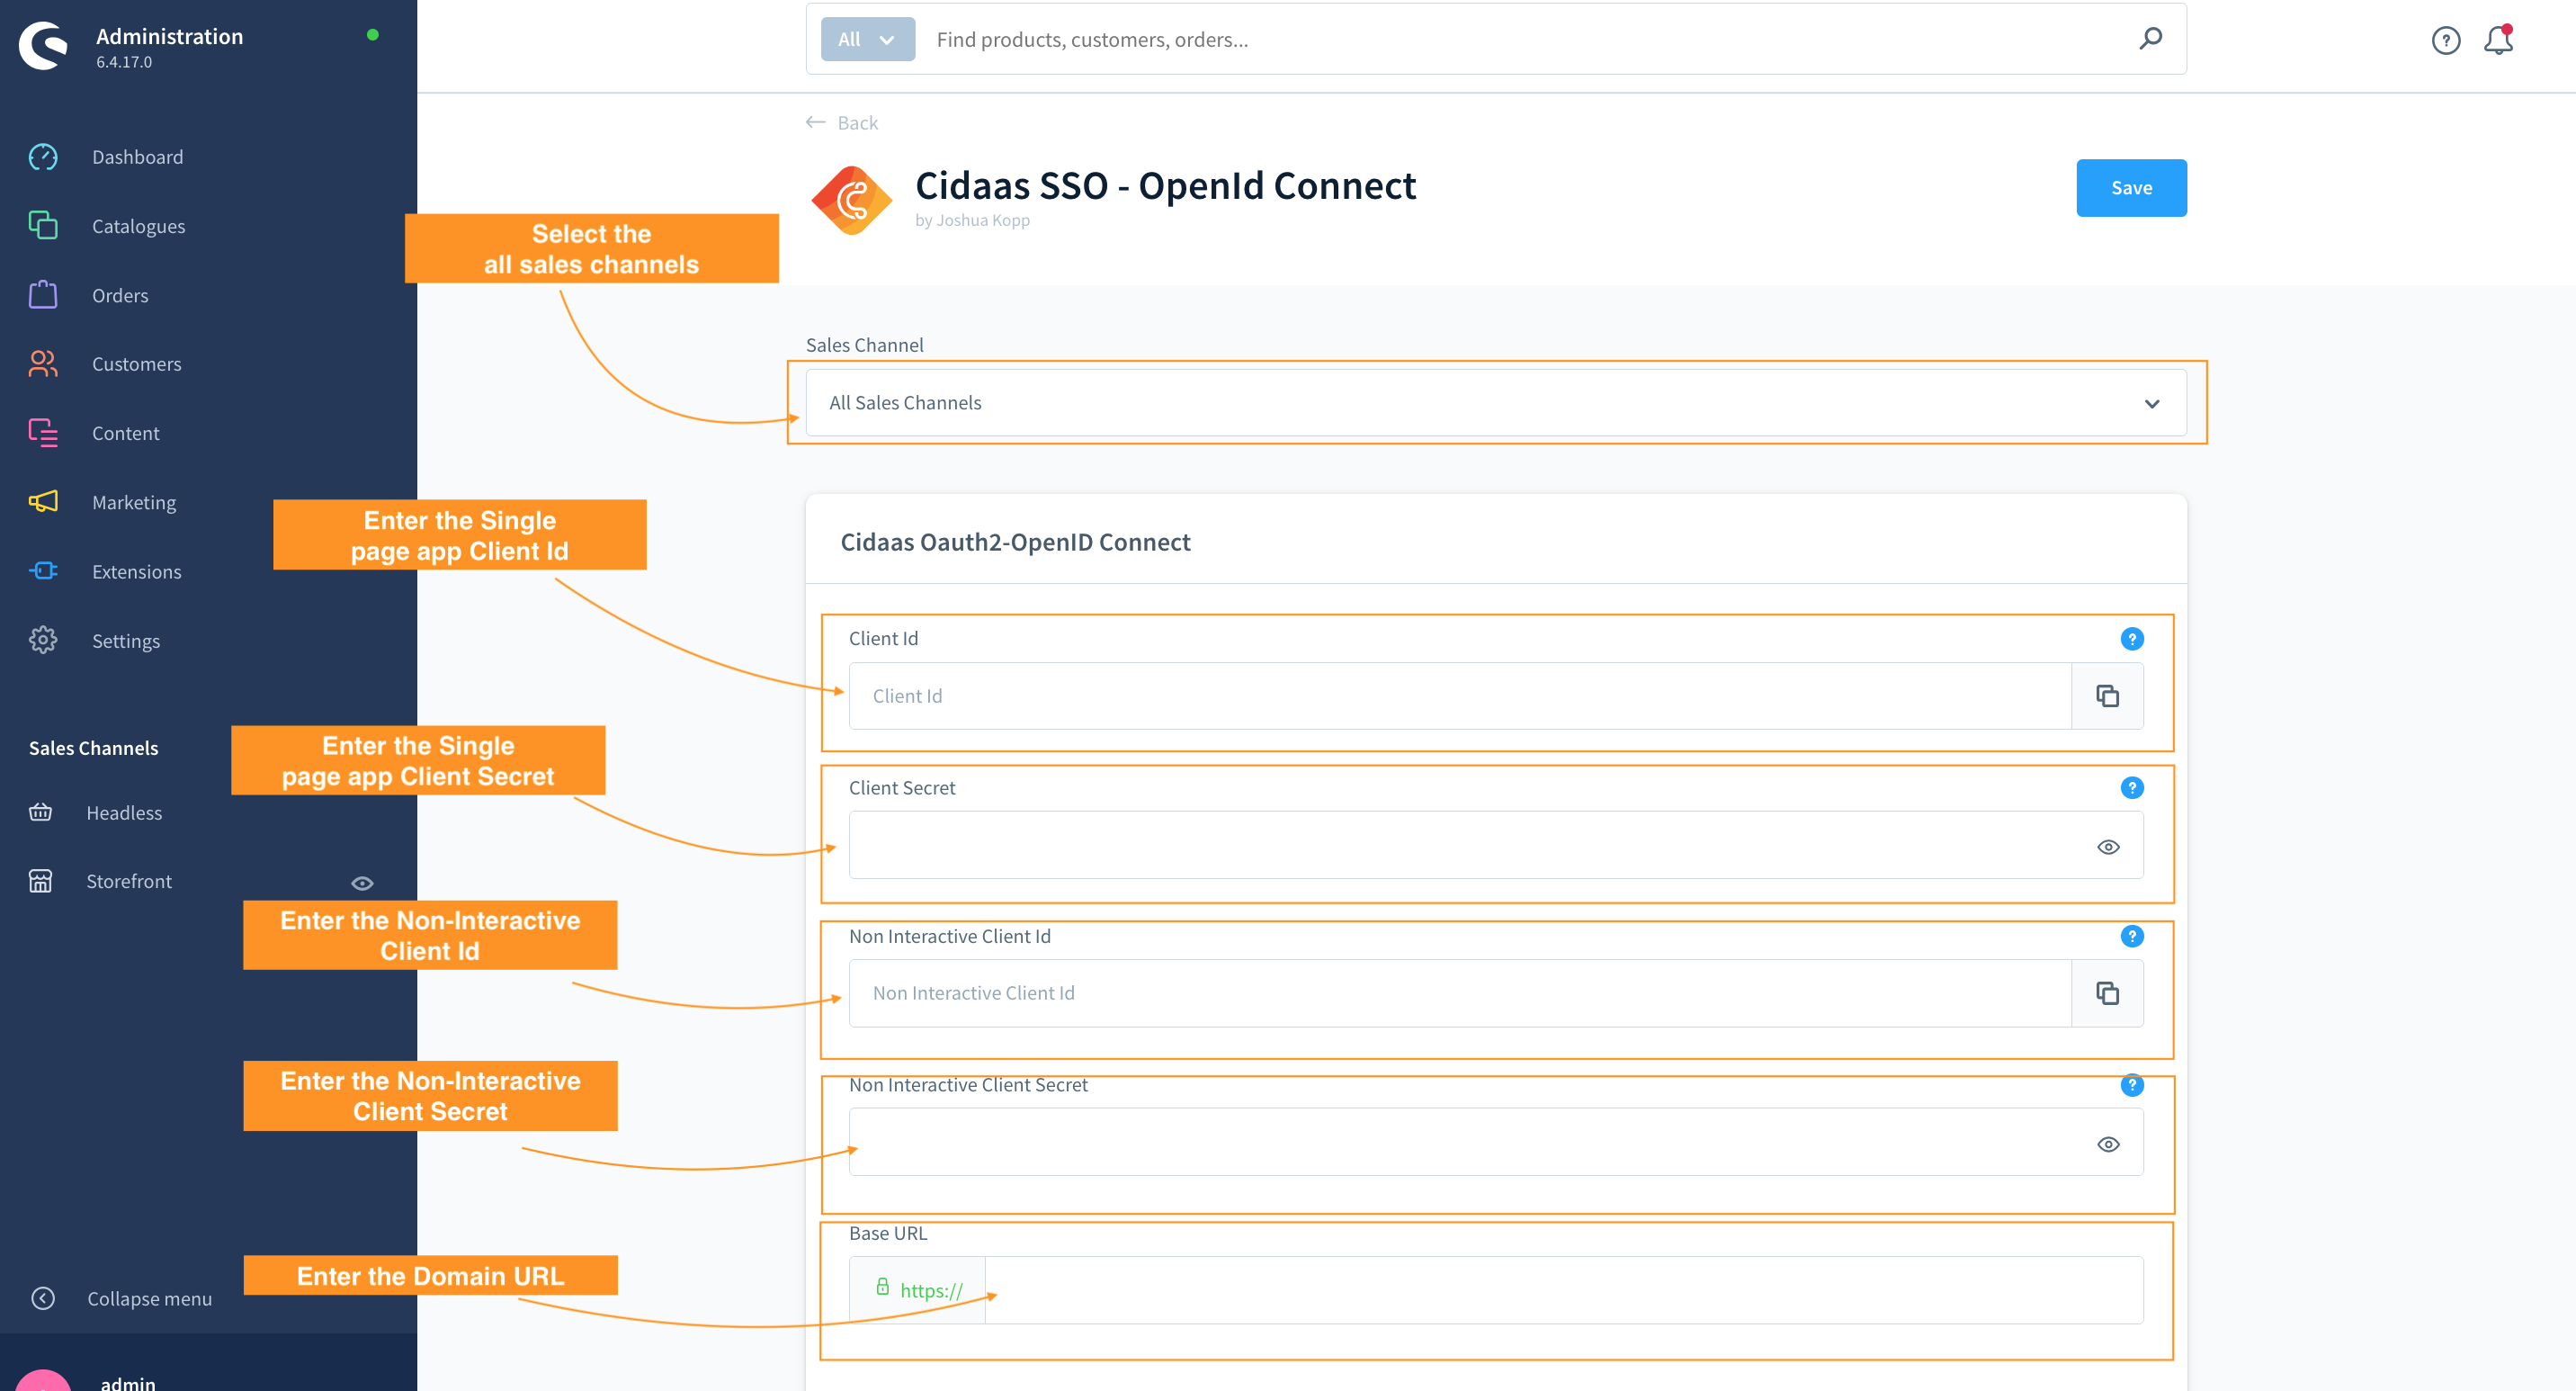2576x1391 pixels.
Task: Open Extensions in the sidebar
Action: [136, 571]
